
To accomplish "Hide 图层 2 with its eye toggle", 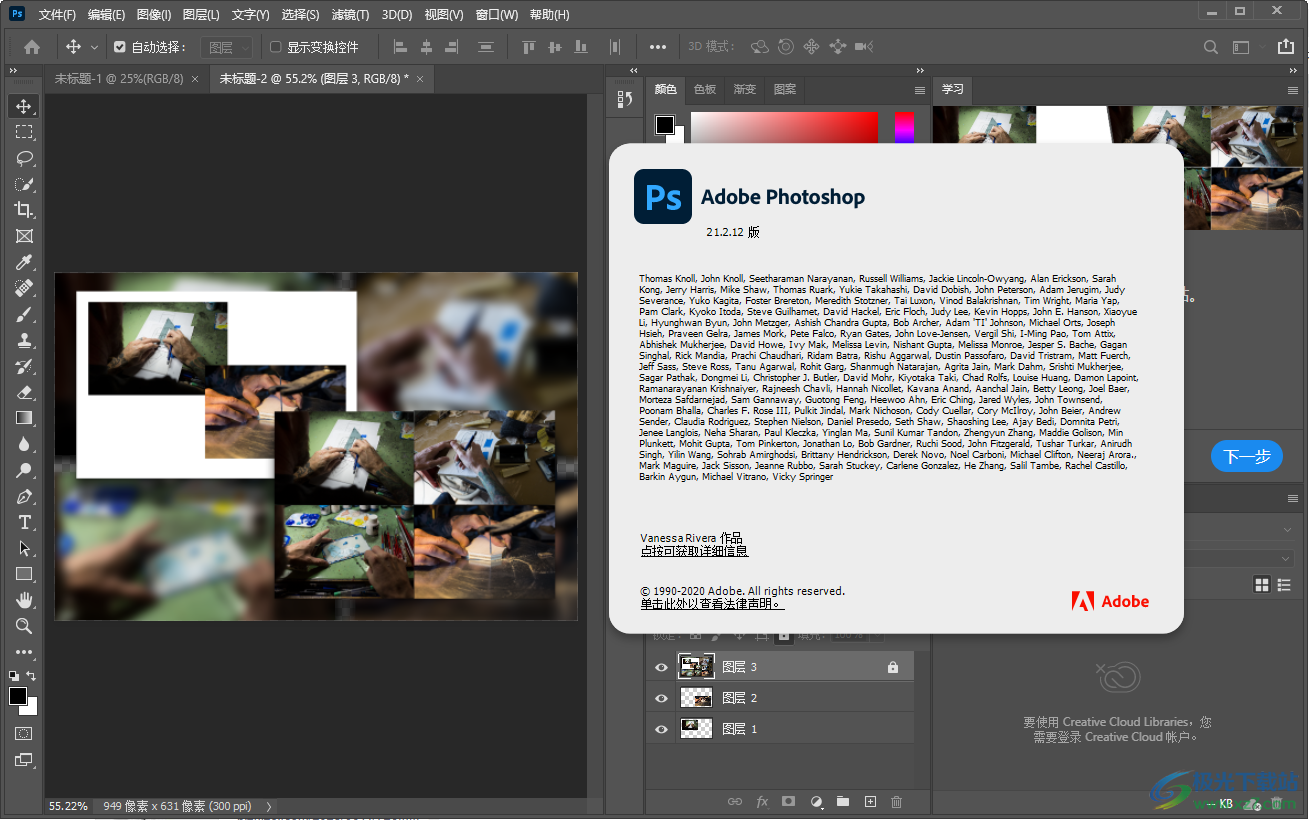I will [x=660, y=697].
